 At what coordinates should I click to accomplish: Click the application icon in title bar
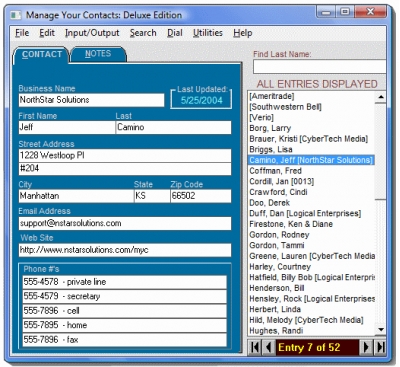[x=15, y=15]
